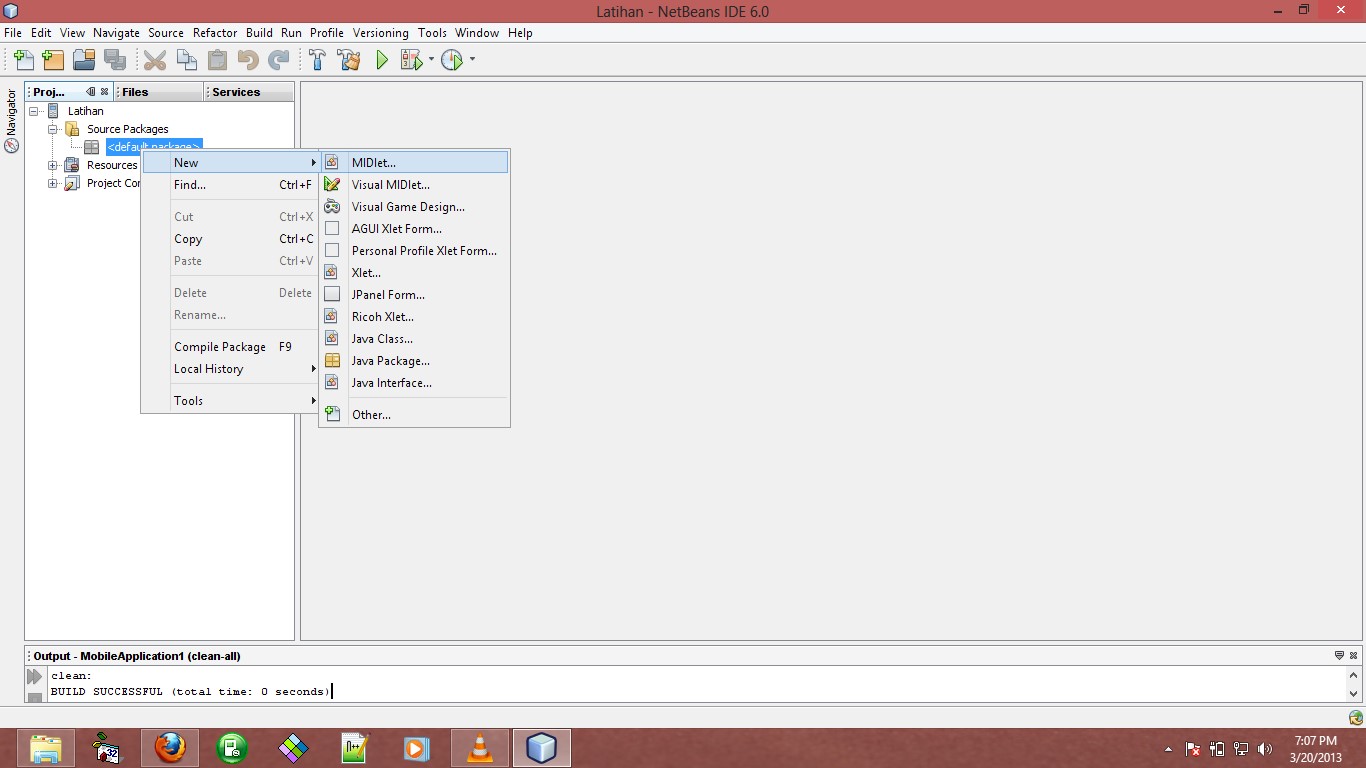Viewport: 1366px width, 768px height.
Task: Expand the Resources tree node
Action: coord(52,165)
